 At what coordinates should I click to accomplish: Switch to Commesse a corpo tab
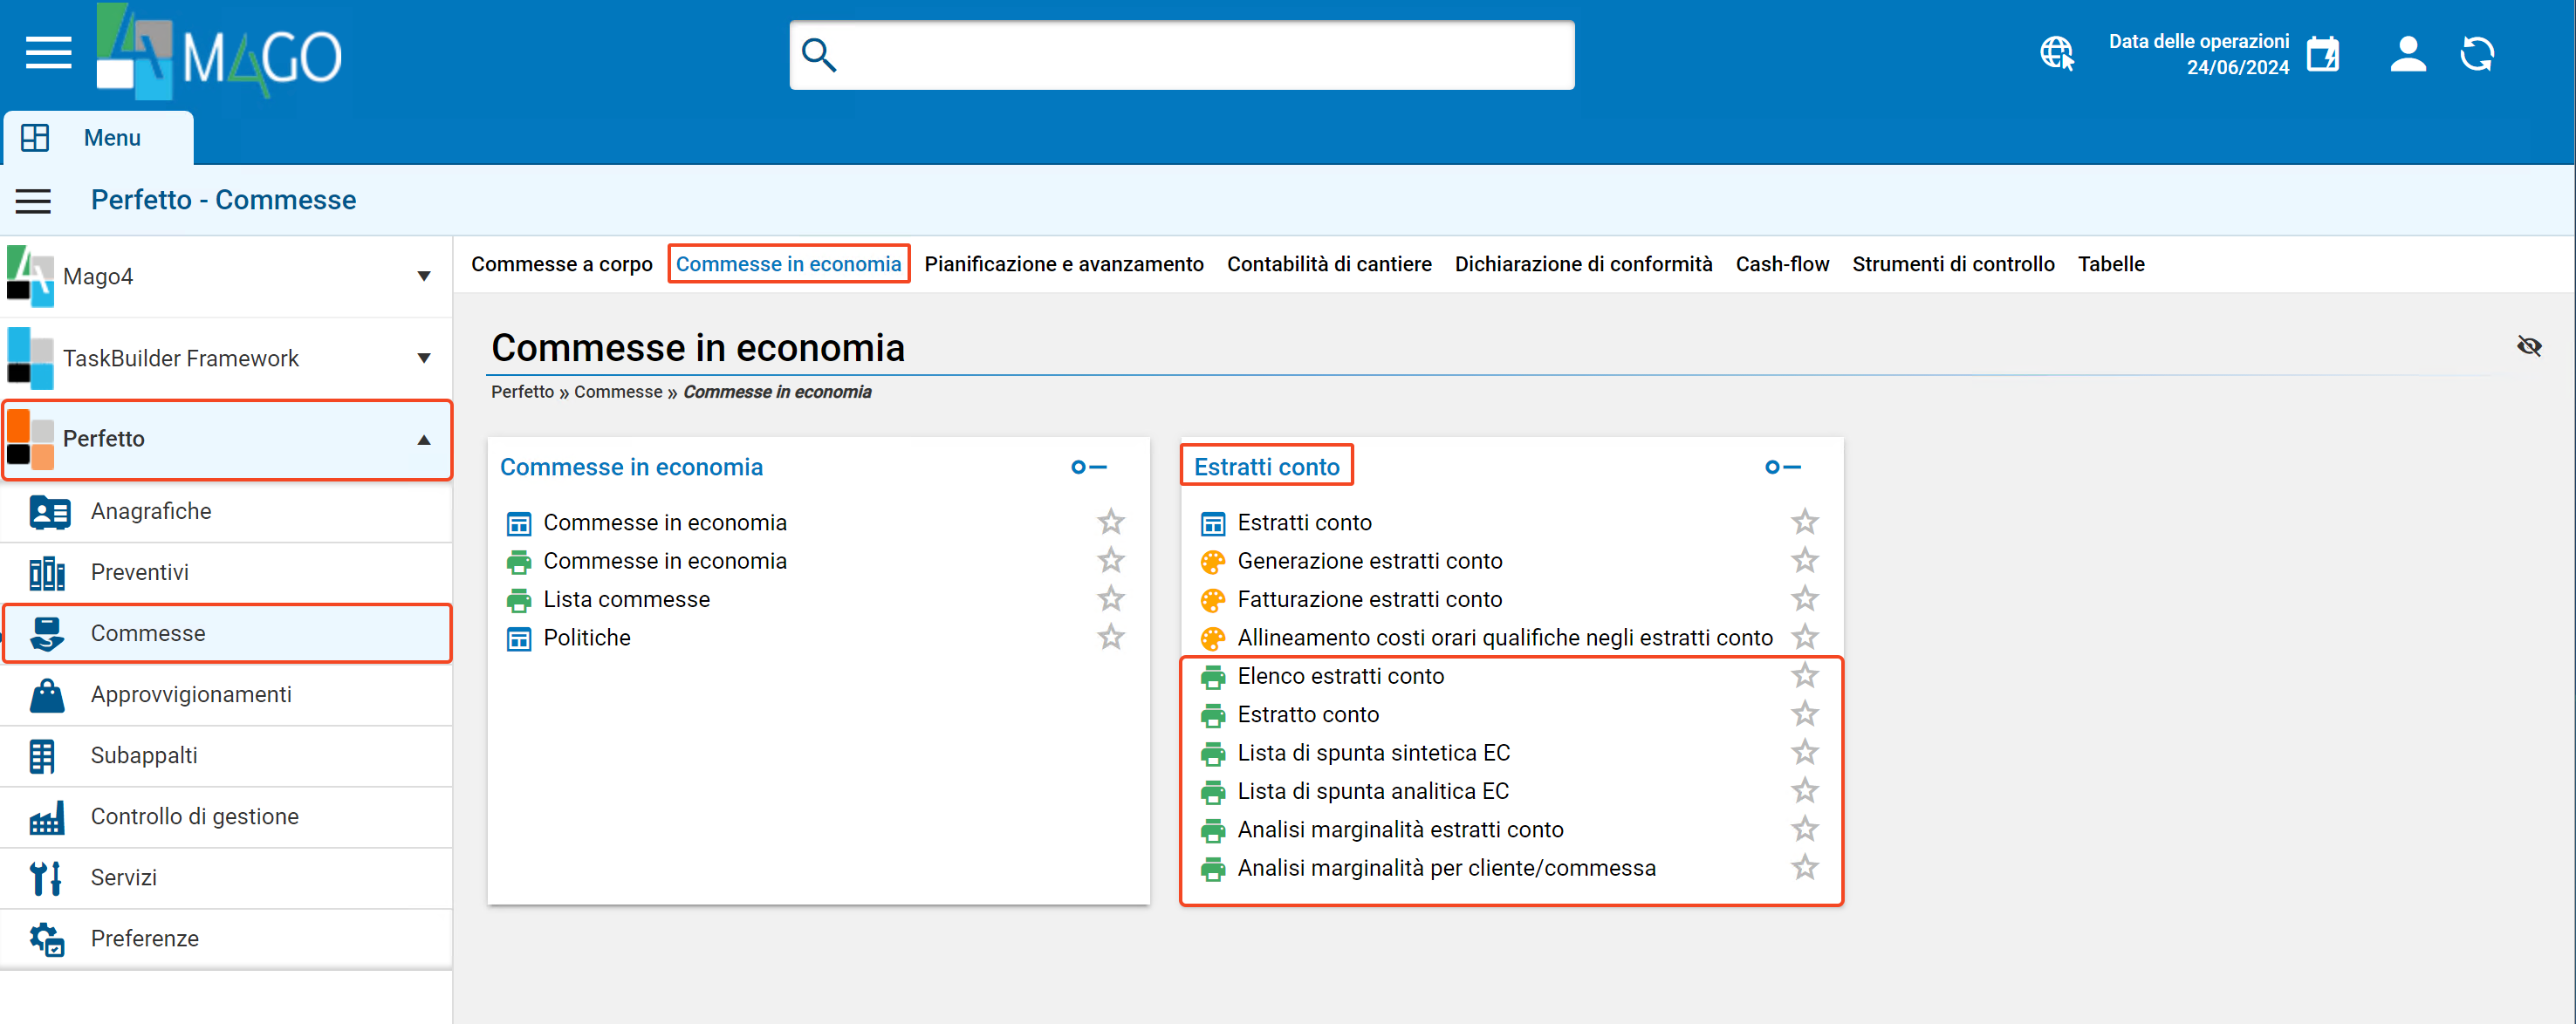coord(562,265)
